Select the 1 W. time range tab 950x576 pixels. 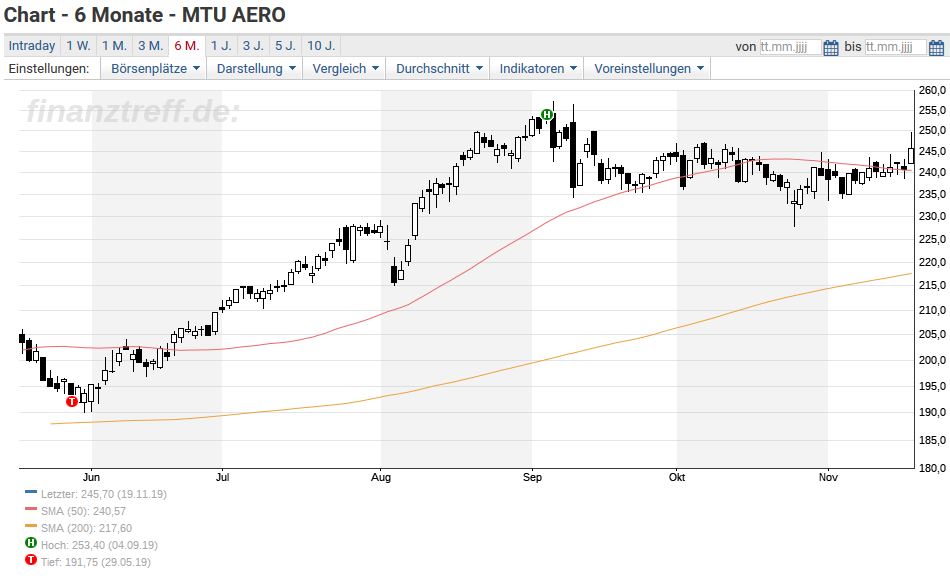point(78,45)
